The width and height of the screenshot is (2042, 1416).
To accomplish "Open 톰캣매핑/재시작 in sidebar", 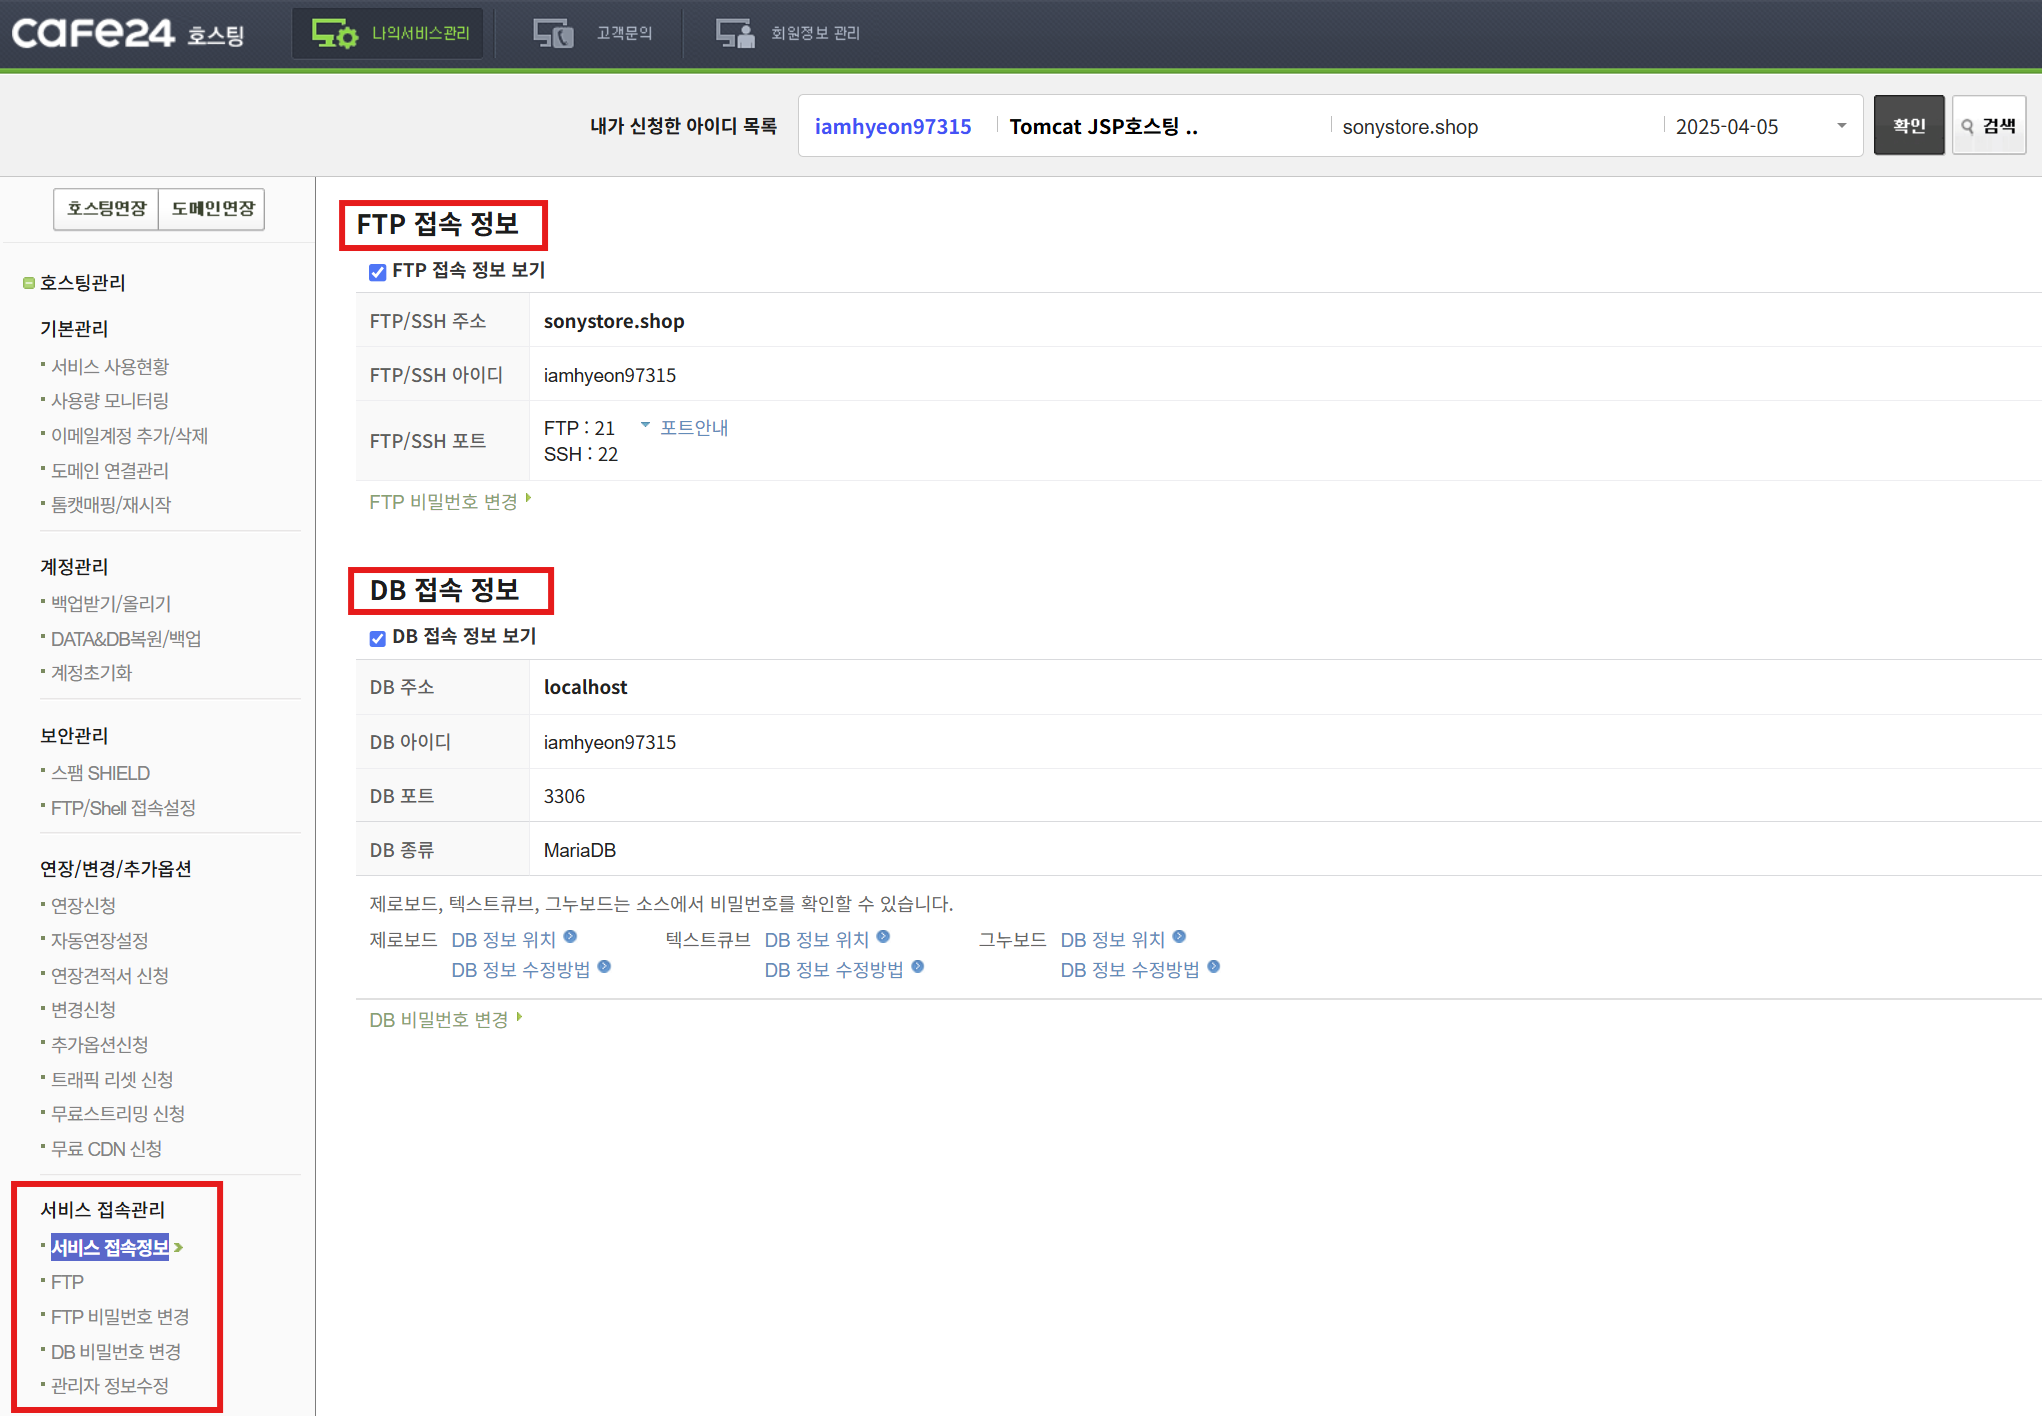I will (111, 505).
